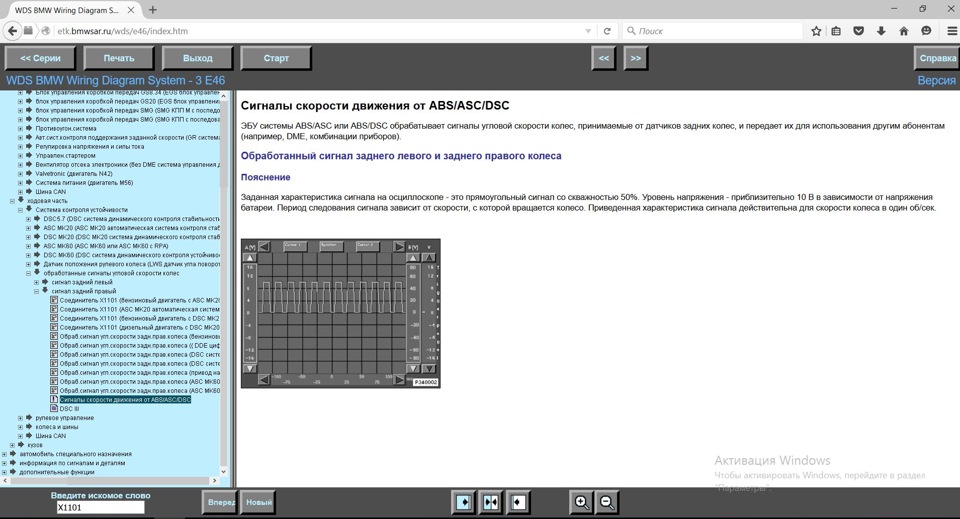
Task: Open the 'Версия' link
Action: tap(936, 80)
